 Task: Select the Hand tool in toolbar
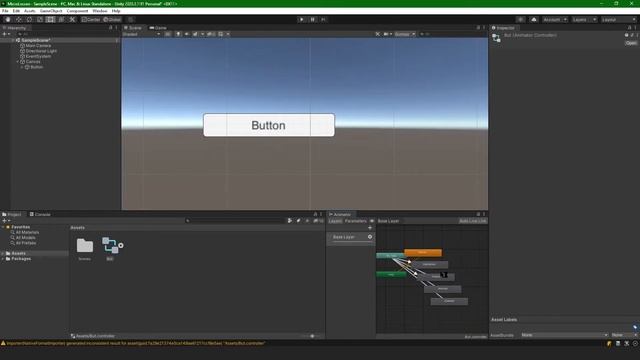(8, 20)
